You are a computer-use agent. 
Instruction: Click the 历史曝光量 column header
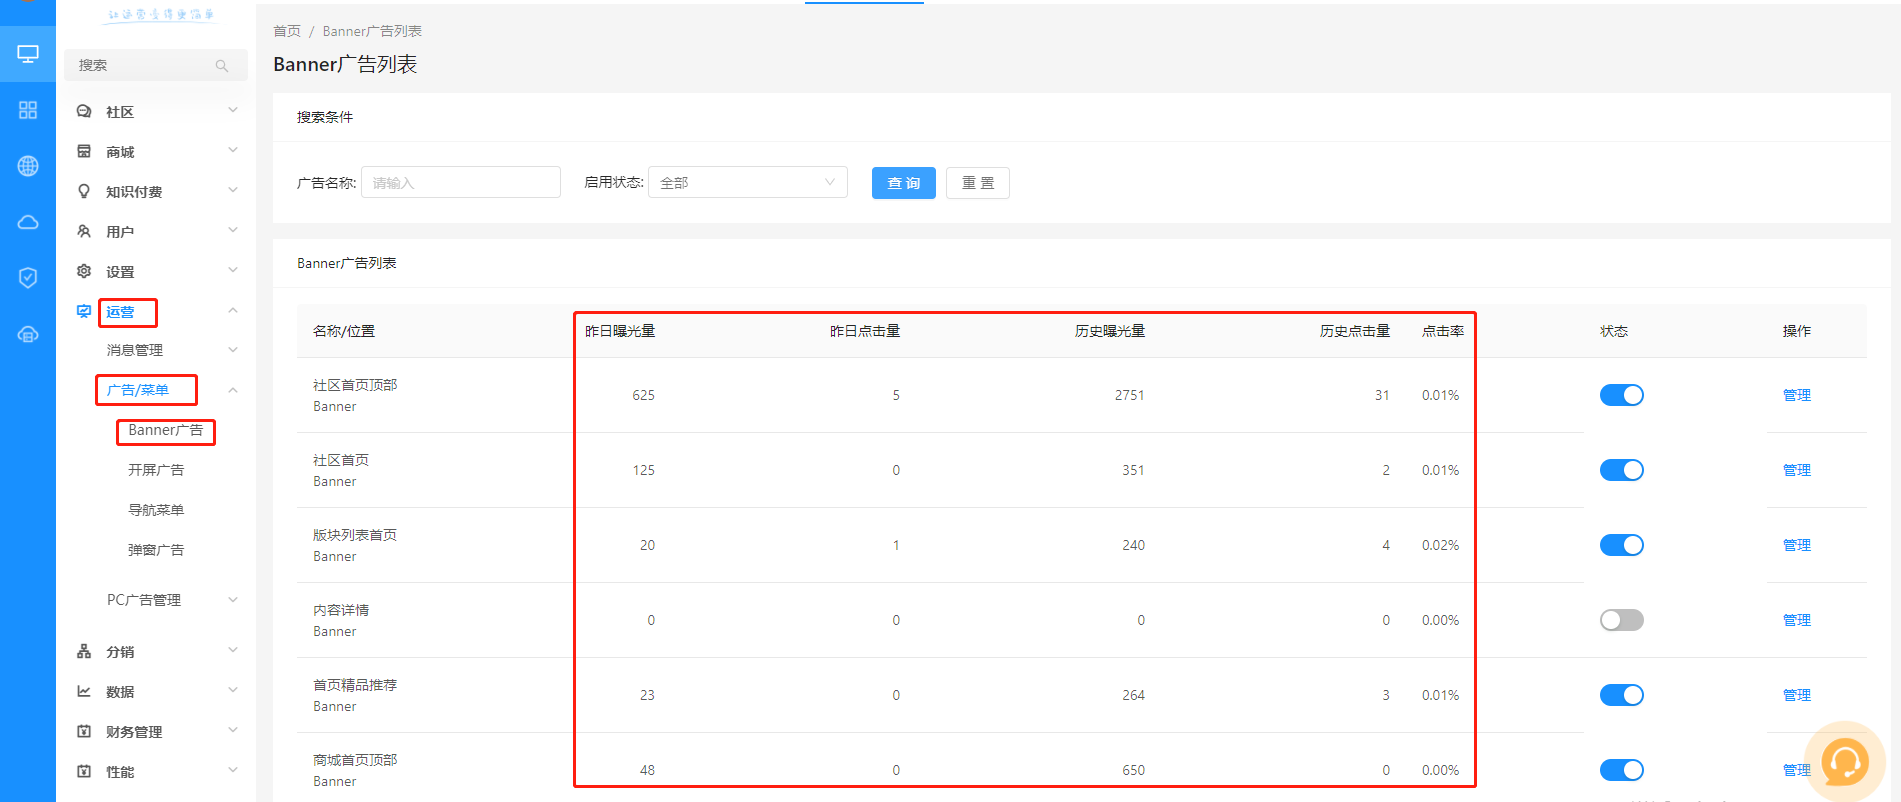(x=1110, y=331)
